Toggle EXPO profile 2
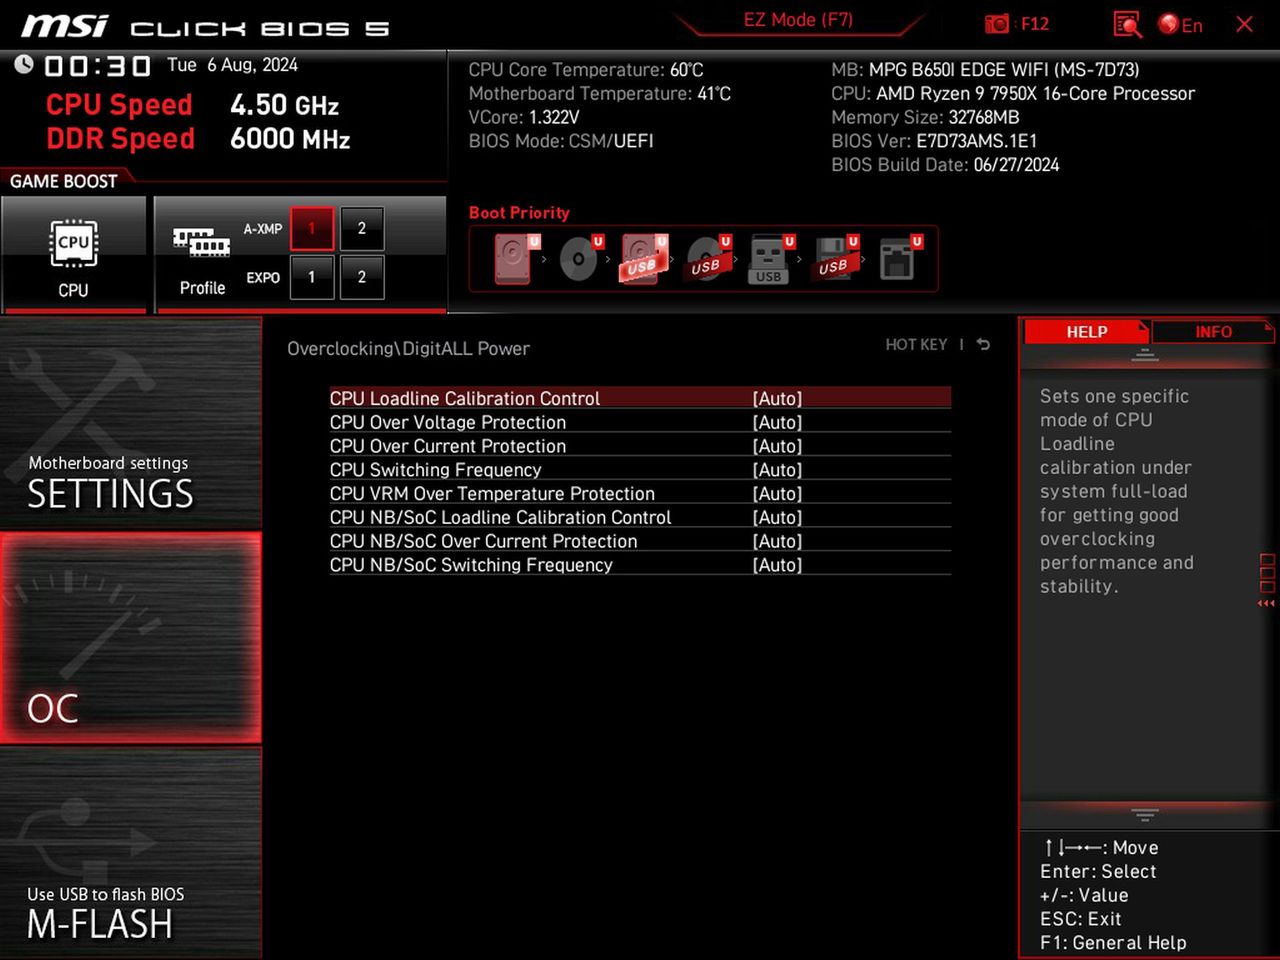This screenshot has width=1280, height=960. (362, 277)
